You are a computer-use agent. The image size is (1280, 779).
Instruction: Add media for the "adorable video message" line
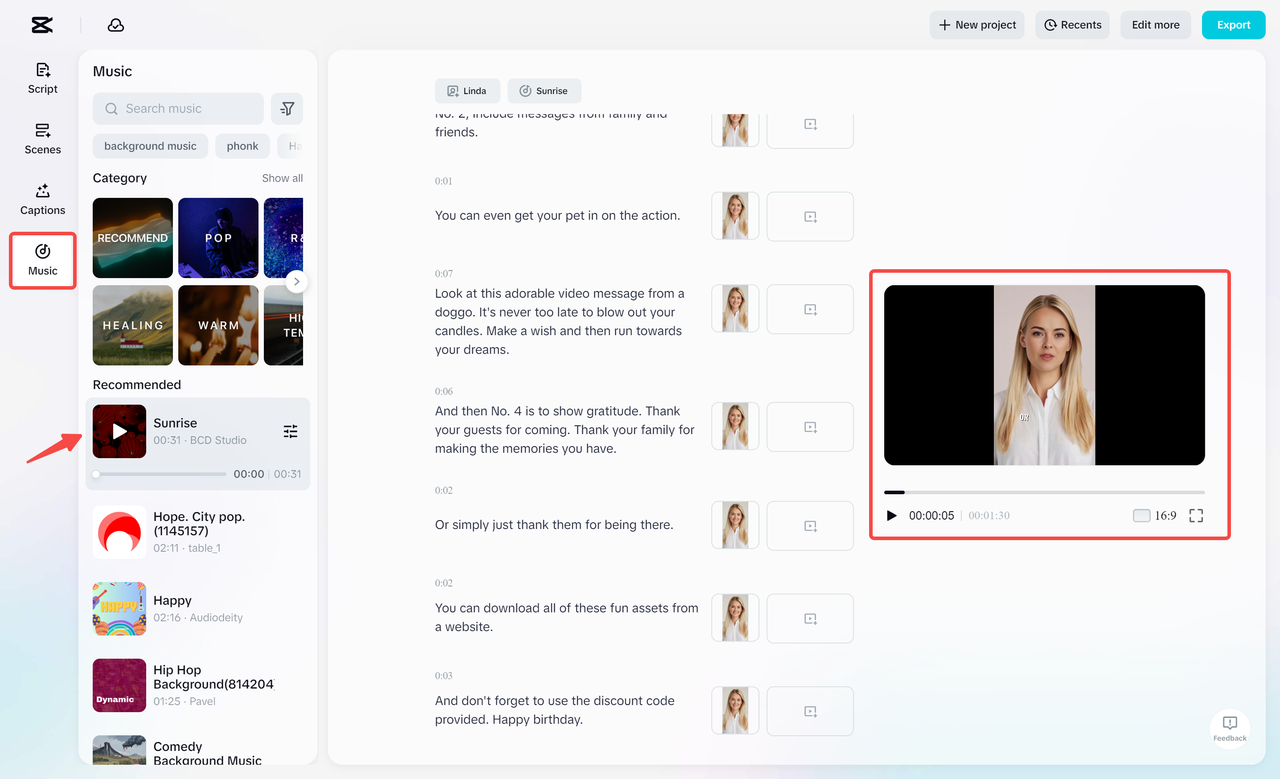point(810,309)
